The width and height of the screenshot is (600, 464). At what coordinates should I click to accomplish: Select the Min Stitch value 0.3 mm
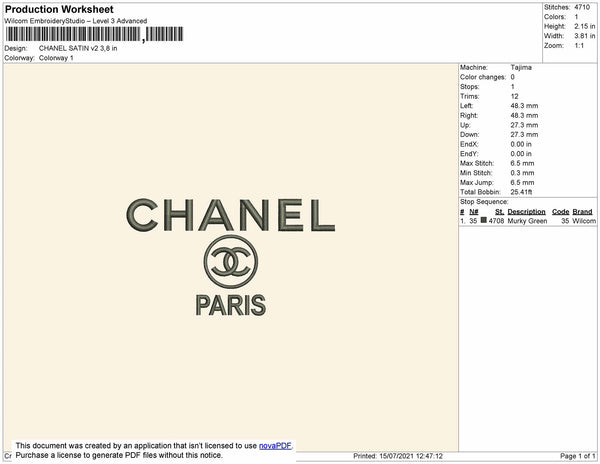pyautogui.click(x=522, y=173)
